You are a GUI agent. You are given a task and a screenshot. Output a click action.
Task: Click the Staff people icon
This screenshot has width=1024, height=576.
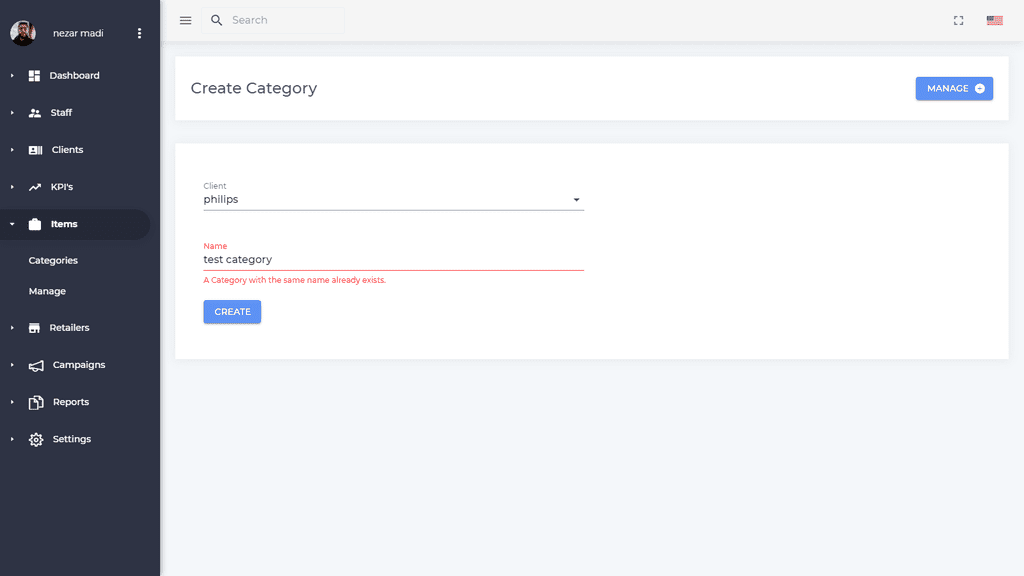[35, 113]
